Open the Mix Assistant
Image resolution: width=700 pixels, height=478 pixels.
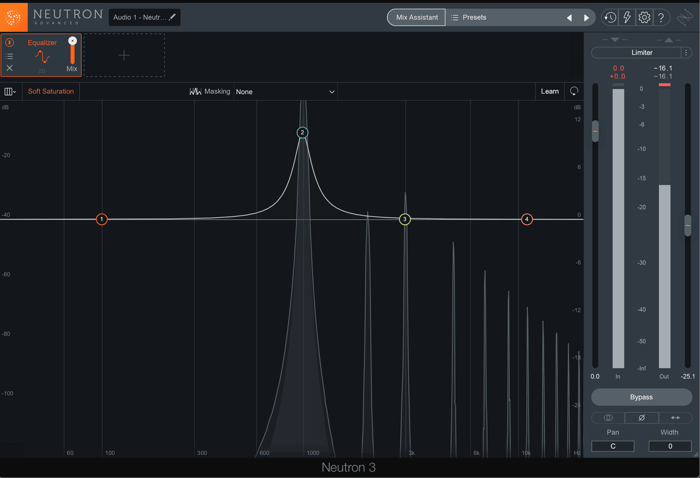click(x=417, y=17)
